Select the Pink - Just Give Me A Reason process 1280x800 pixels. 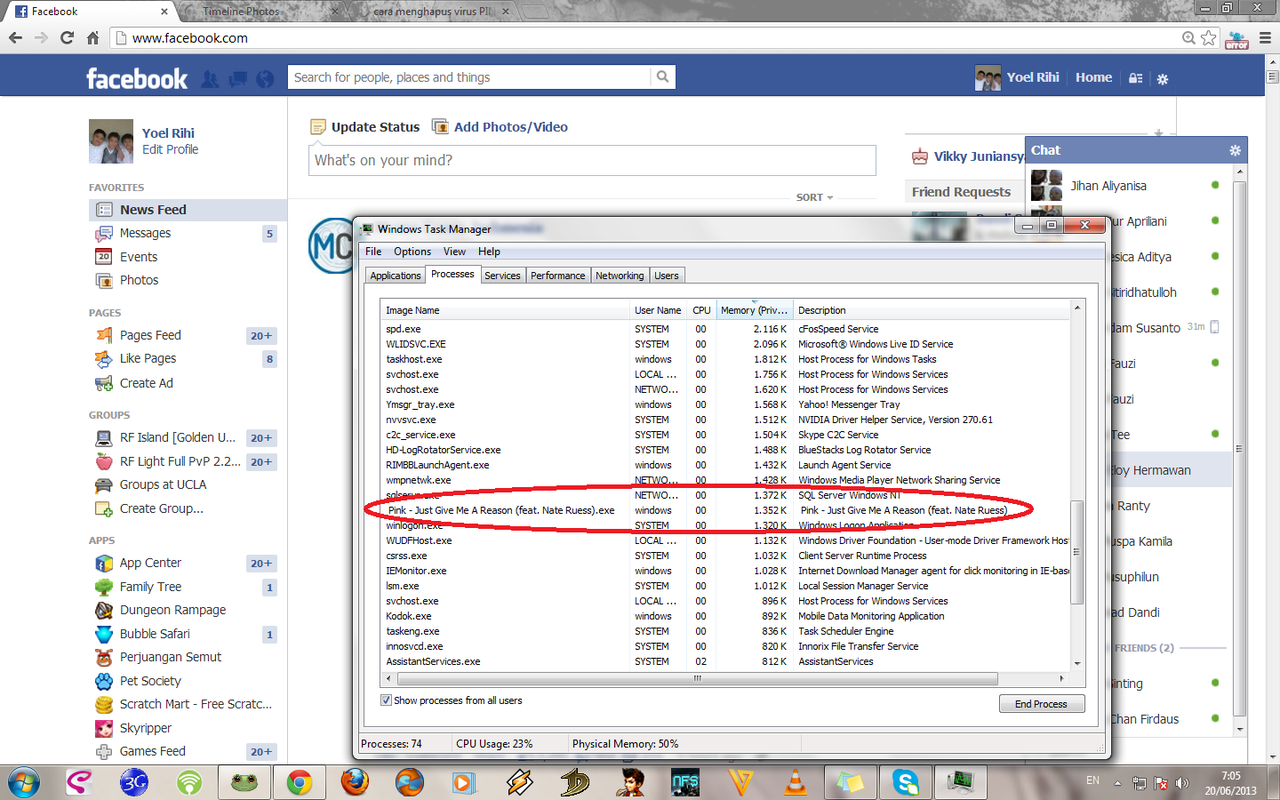point(727,510)
